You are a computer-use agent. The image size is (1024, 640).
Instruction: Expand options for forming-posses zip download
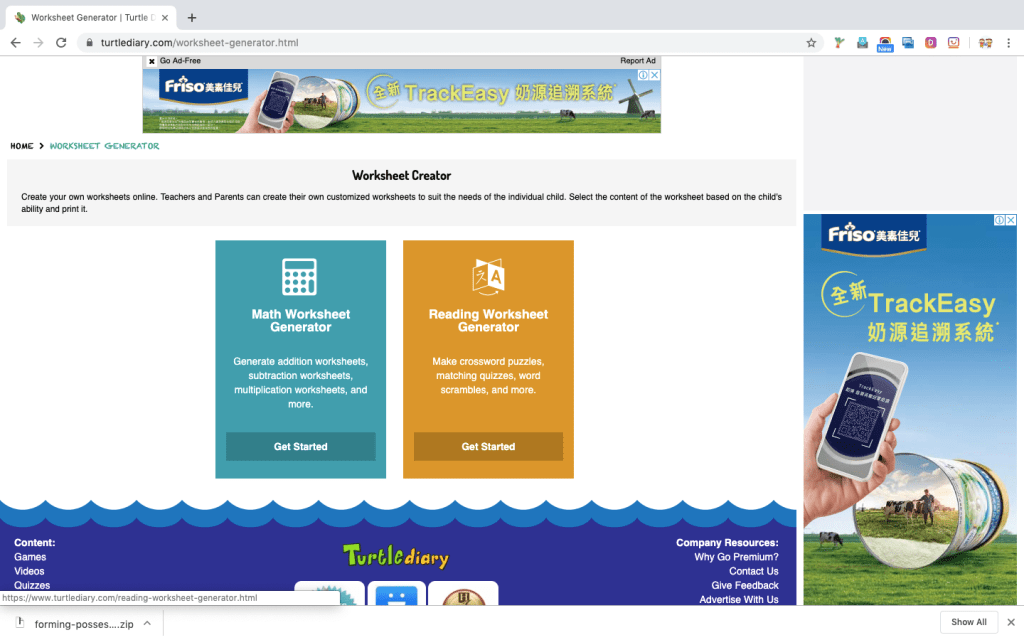(147, 623)
